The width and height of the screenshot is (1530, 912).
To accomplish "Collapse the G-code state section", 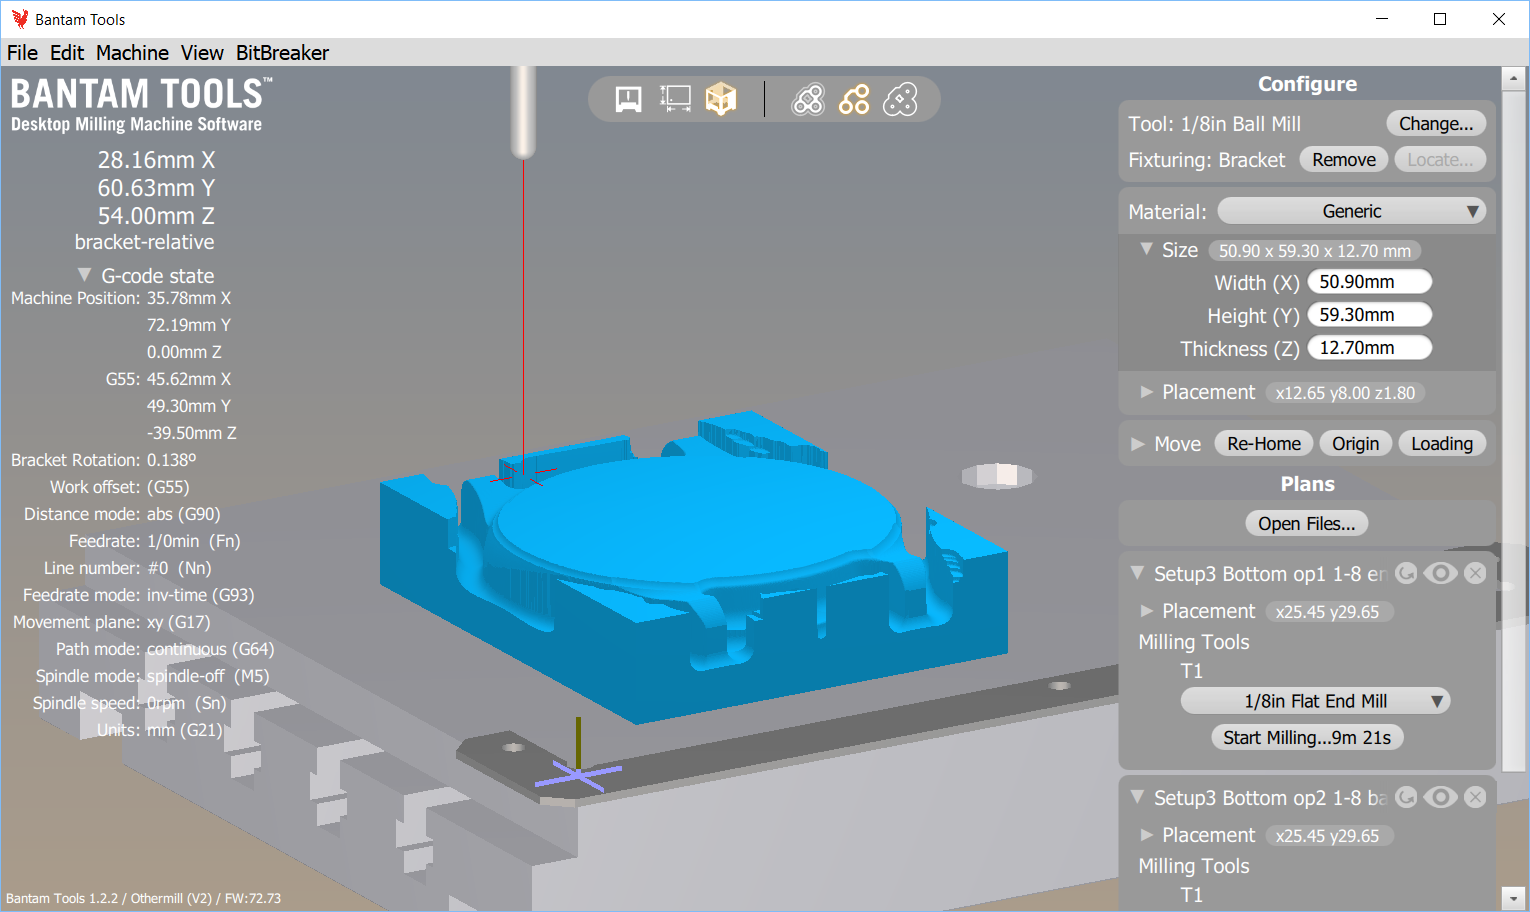I will click(x=85, y=274).
